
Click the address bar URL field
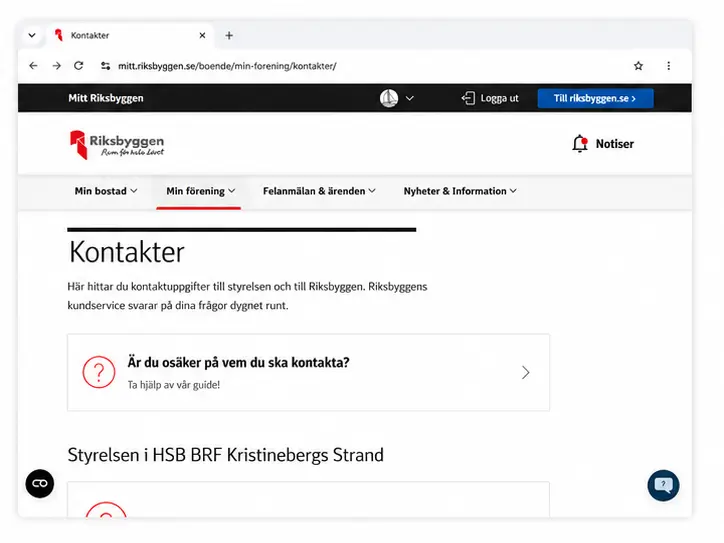pos(227,66)
